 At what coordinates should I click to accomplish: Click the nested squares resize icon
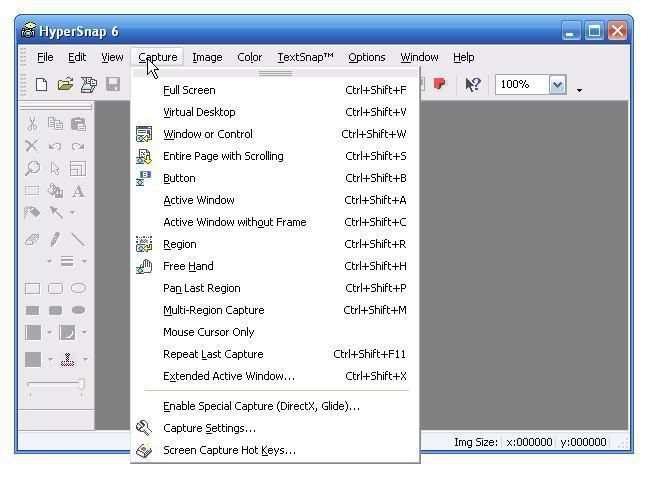click(x=78, y=168)
